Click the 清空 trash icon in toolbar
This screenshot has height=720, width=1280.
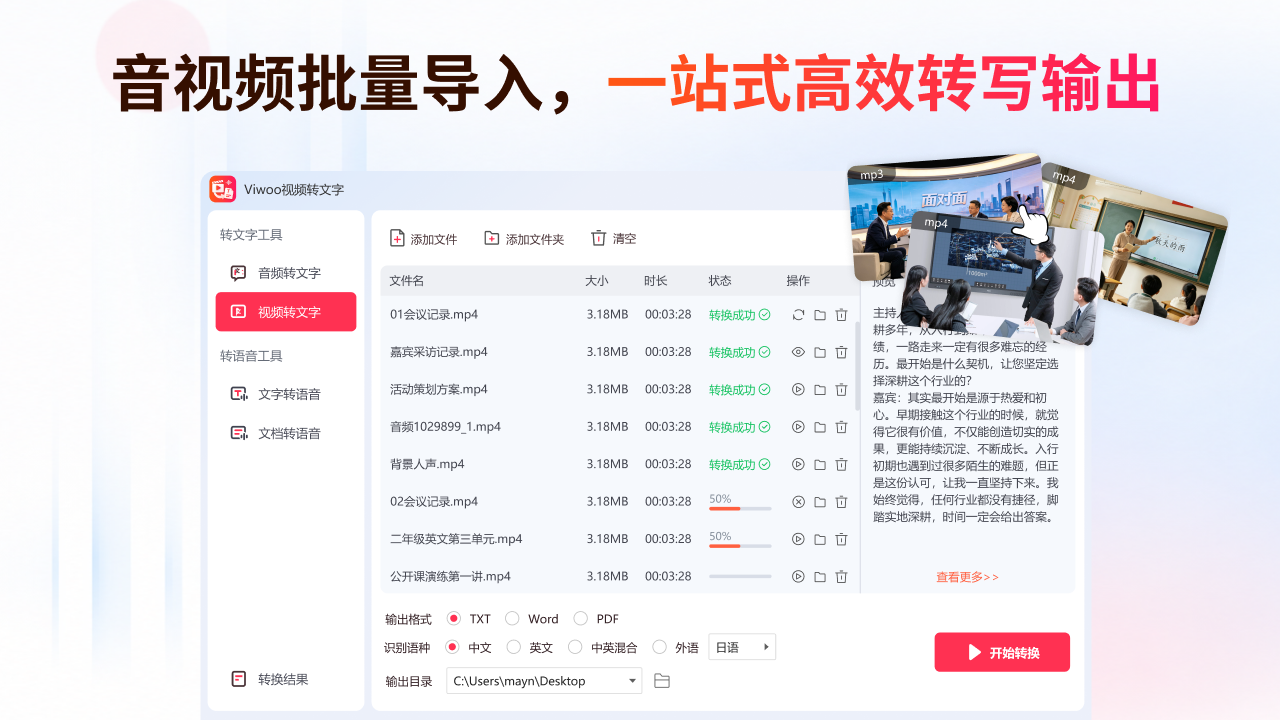click(x=598, y=238)
